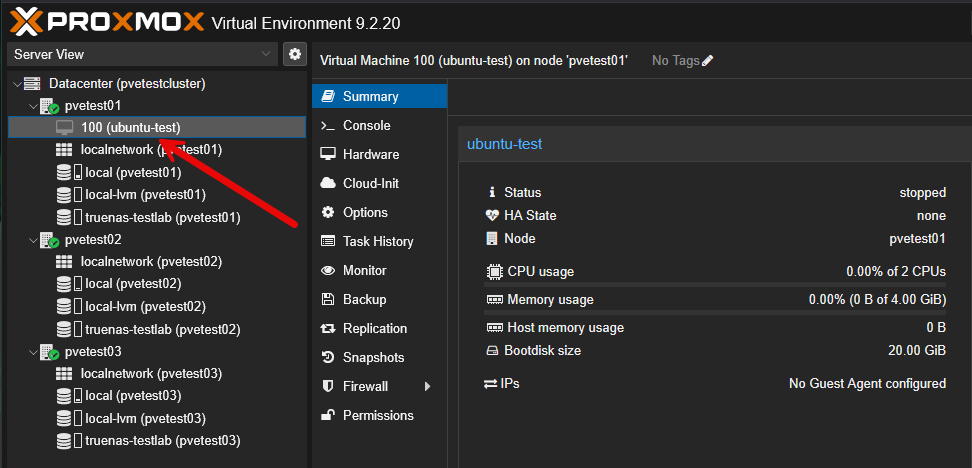
Task: Click the Bootdisk size drive icon
Action: point(492,351)
